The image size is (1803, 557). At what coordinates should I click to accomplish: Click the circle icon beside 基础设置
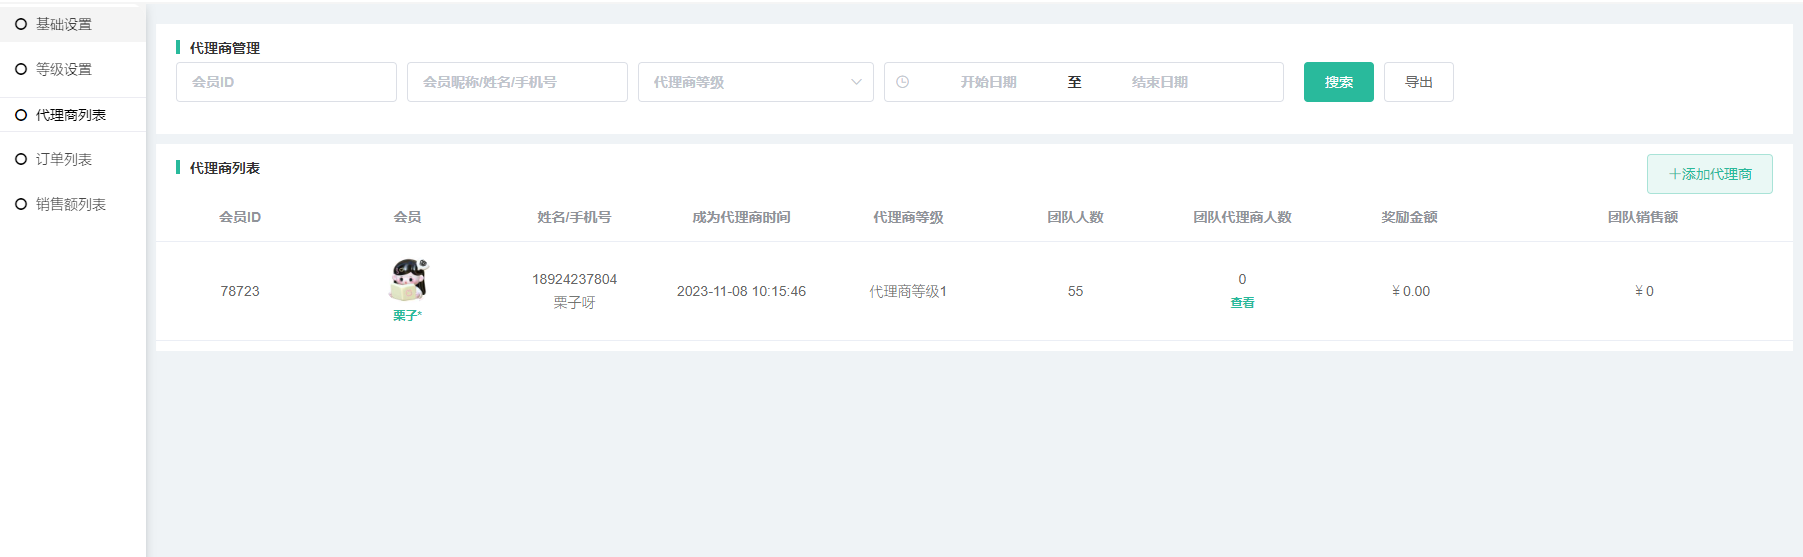[21, 24]
